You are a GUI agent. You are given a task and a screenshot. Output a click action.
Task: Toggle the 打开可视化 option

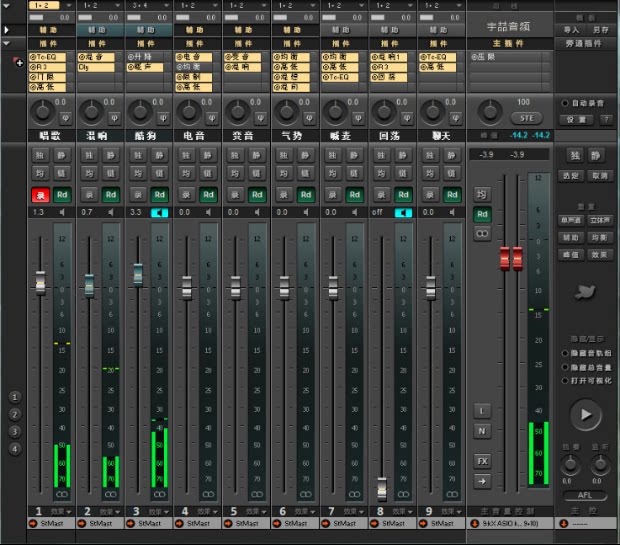point(566,381)
